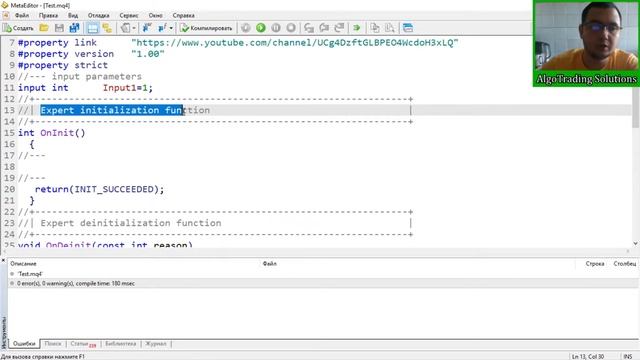Click the page navigate-back icon

[125, 28]
